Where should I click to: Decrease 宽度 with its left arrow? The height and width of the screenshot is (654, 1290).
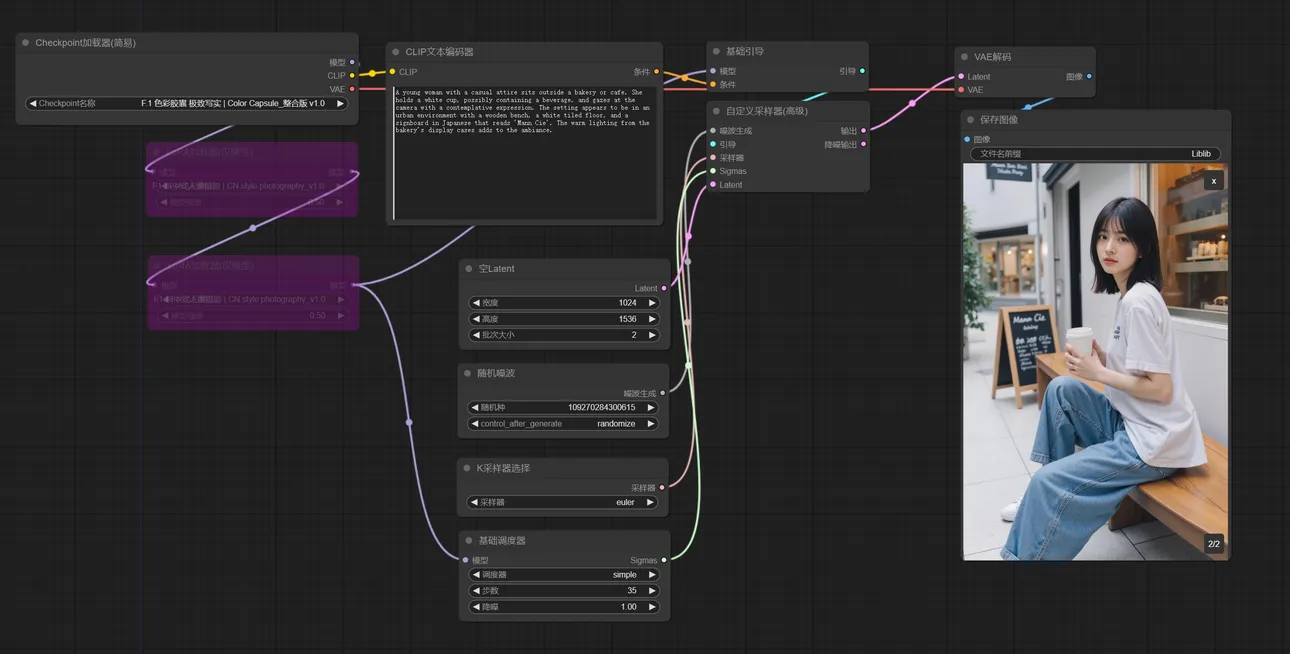coord(476,303)
